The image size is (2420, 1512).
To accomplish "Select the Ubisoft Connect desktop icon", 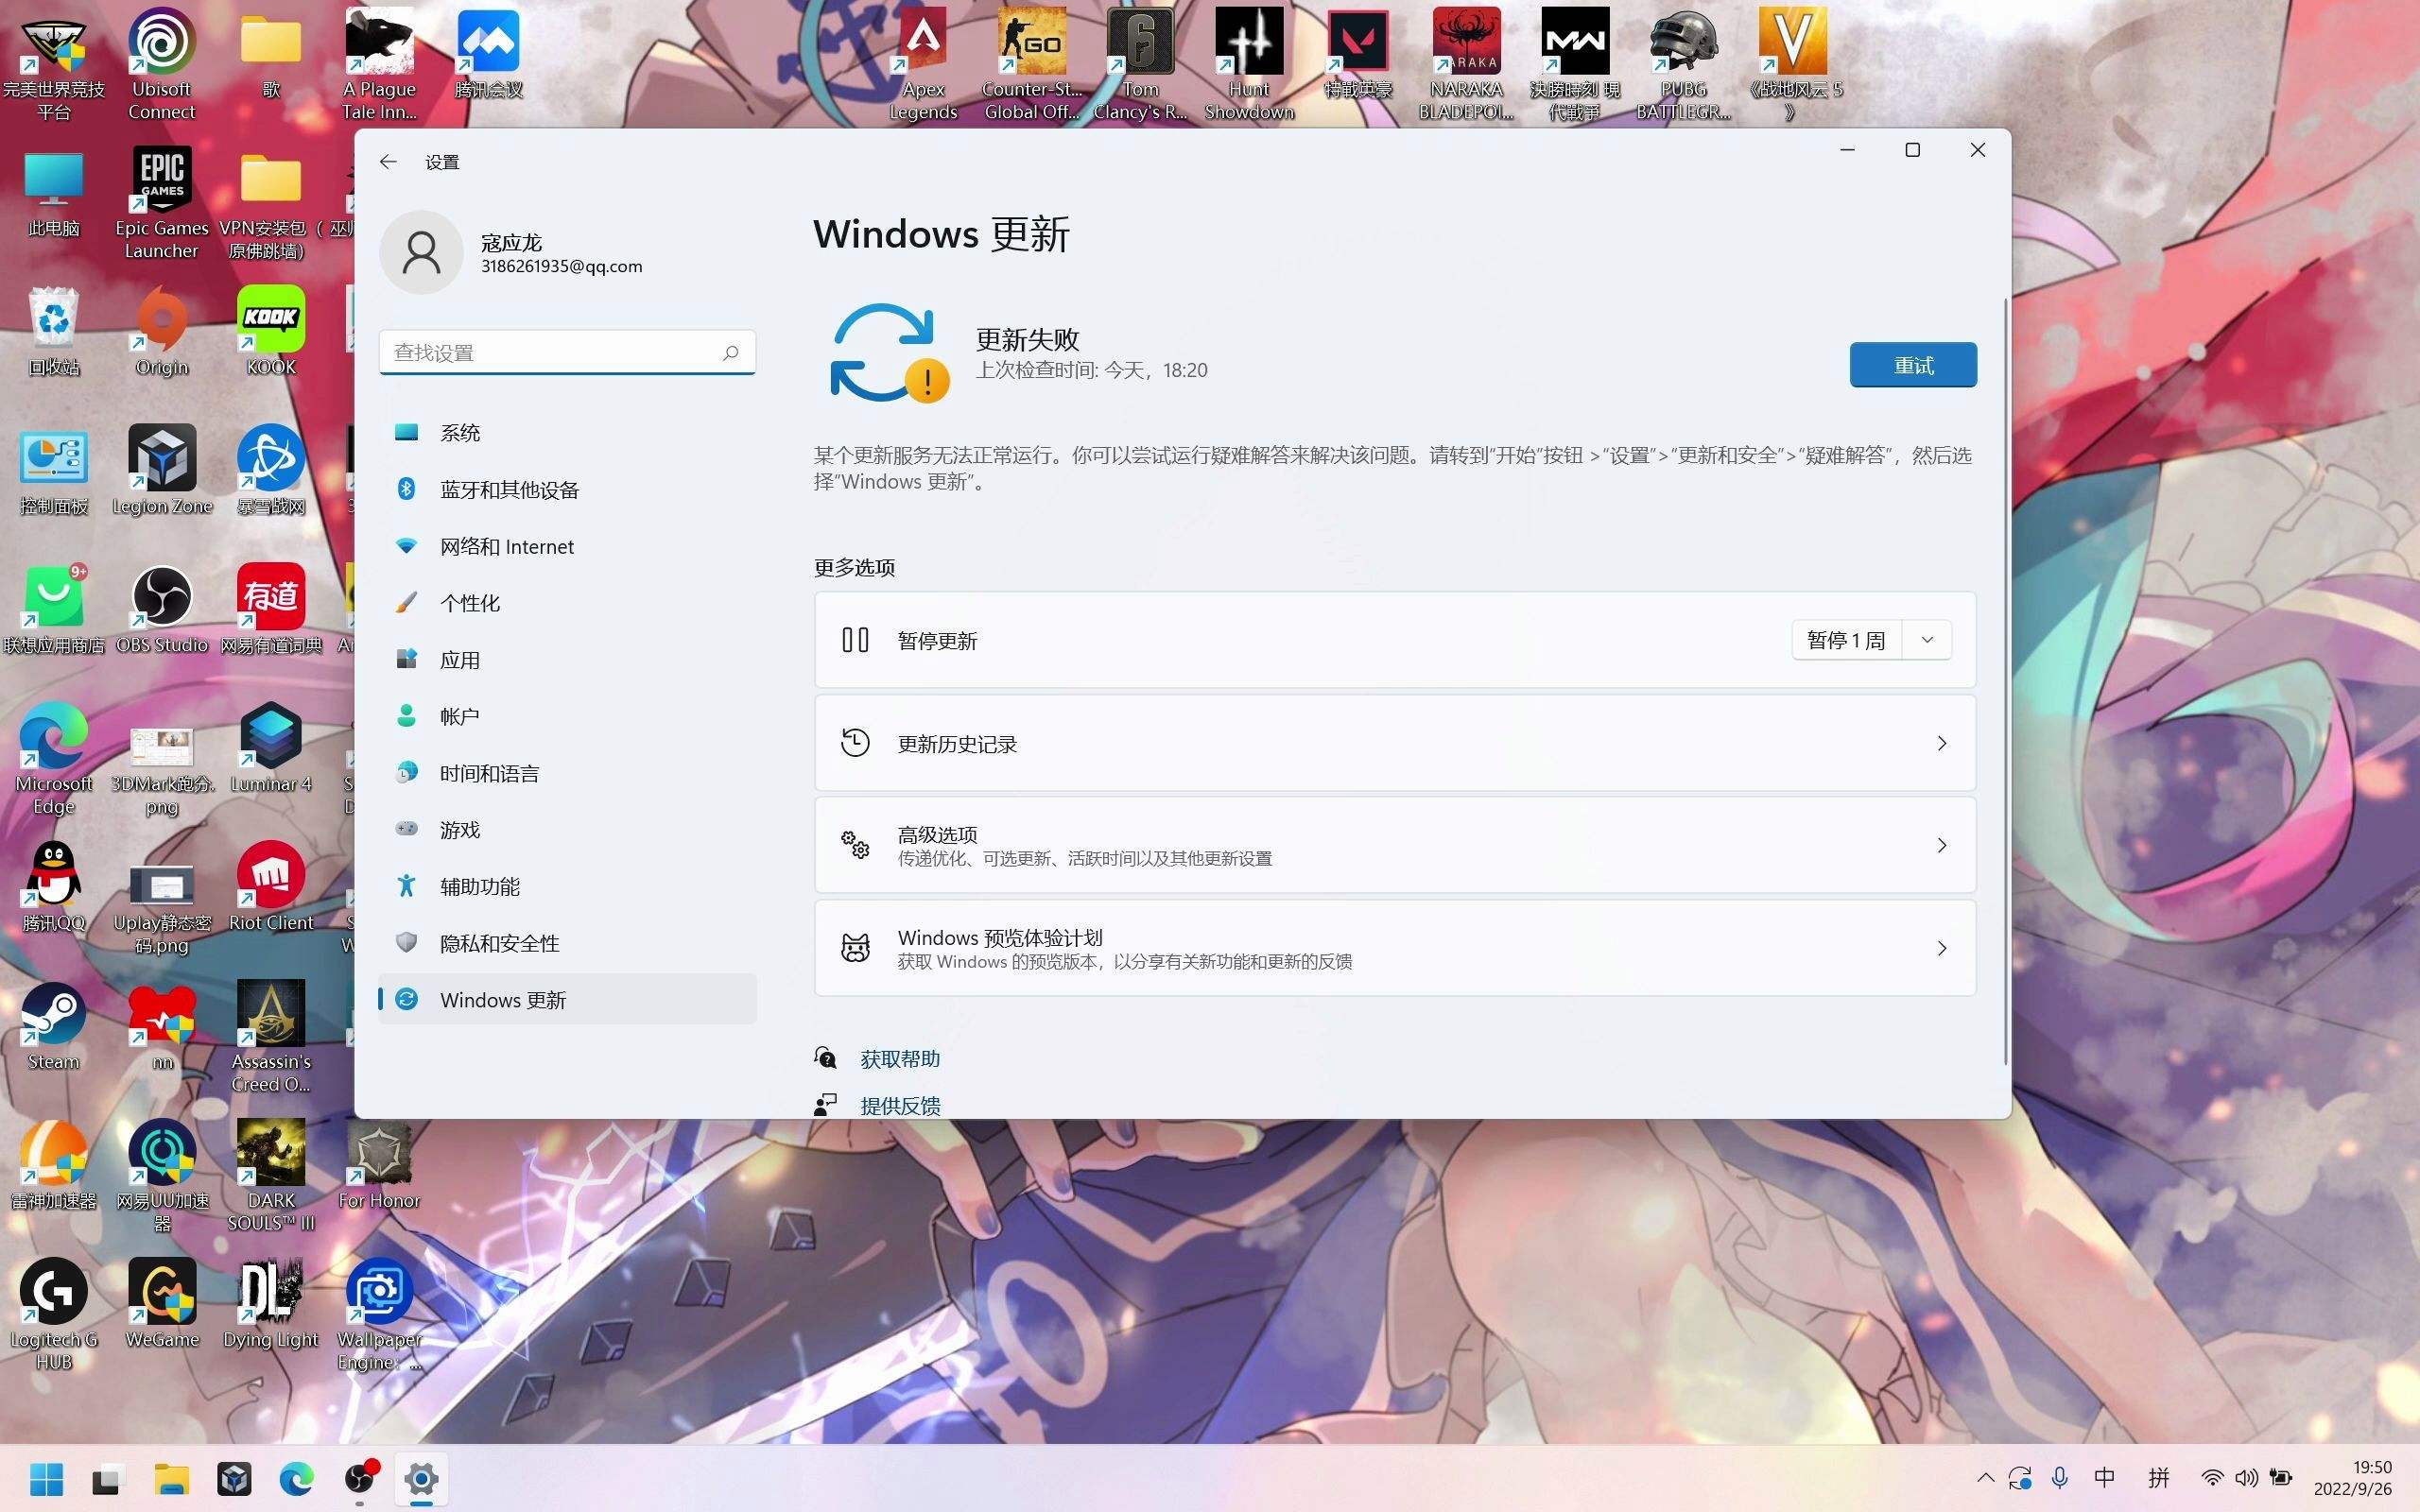I will pos(162,64).
